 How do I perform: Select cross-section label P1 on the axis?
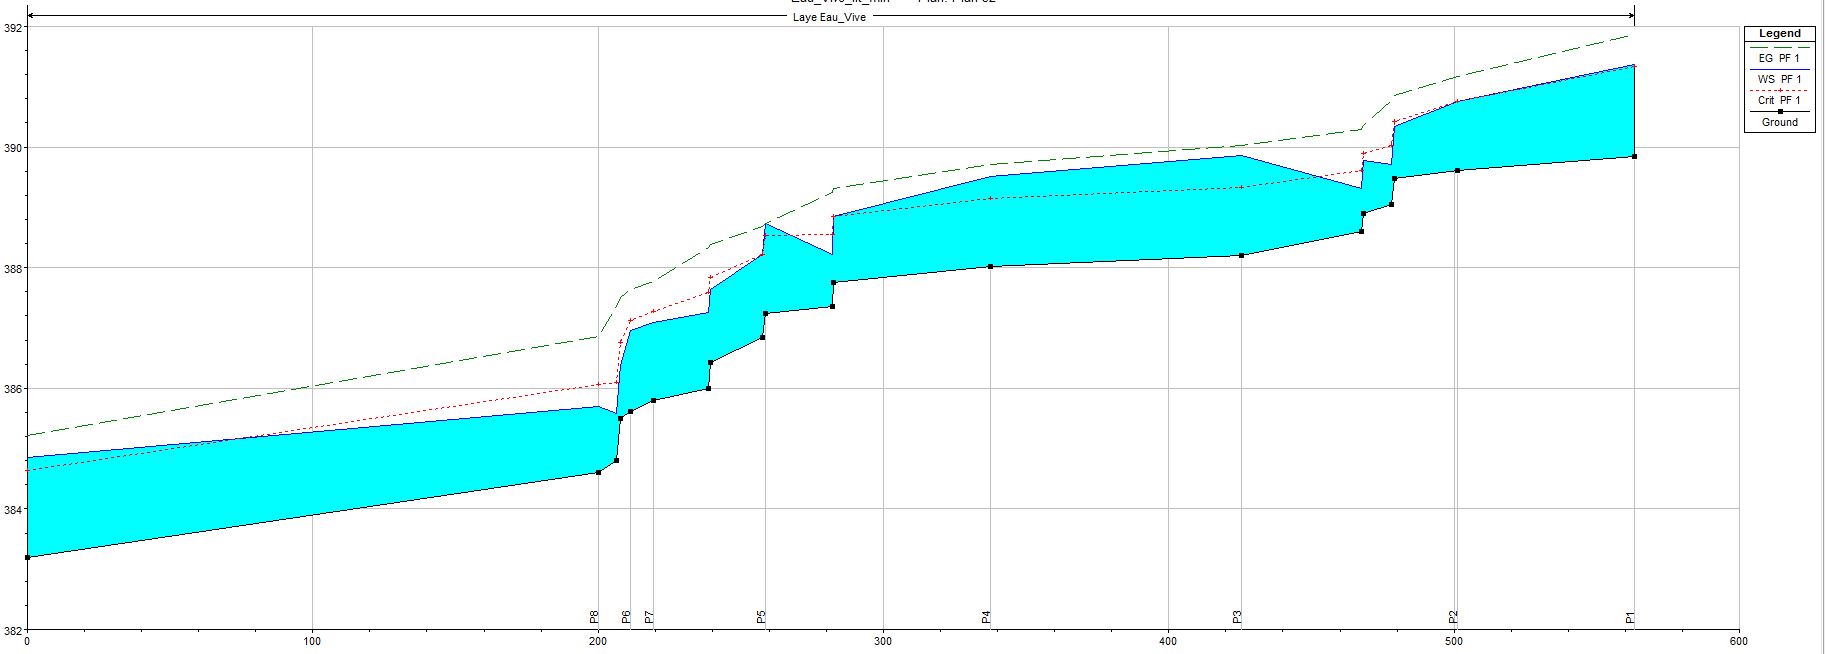pyautogui.click(x=1630, y=617)
